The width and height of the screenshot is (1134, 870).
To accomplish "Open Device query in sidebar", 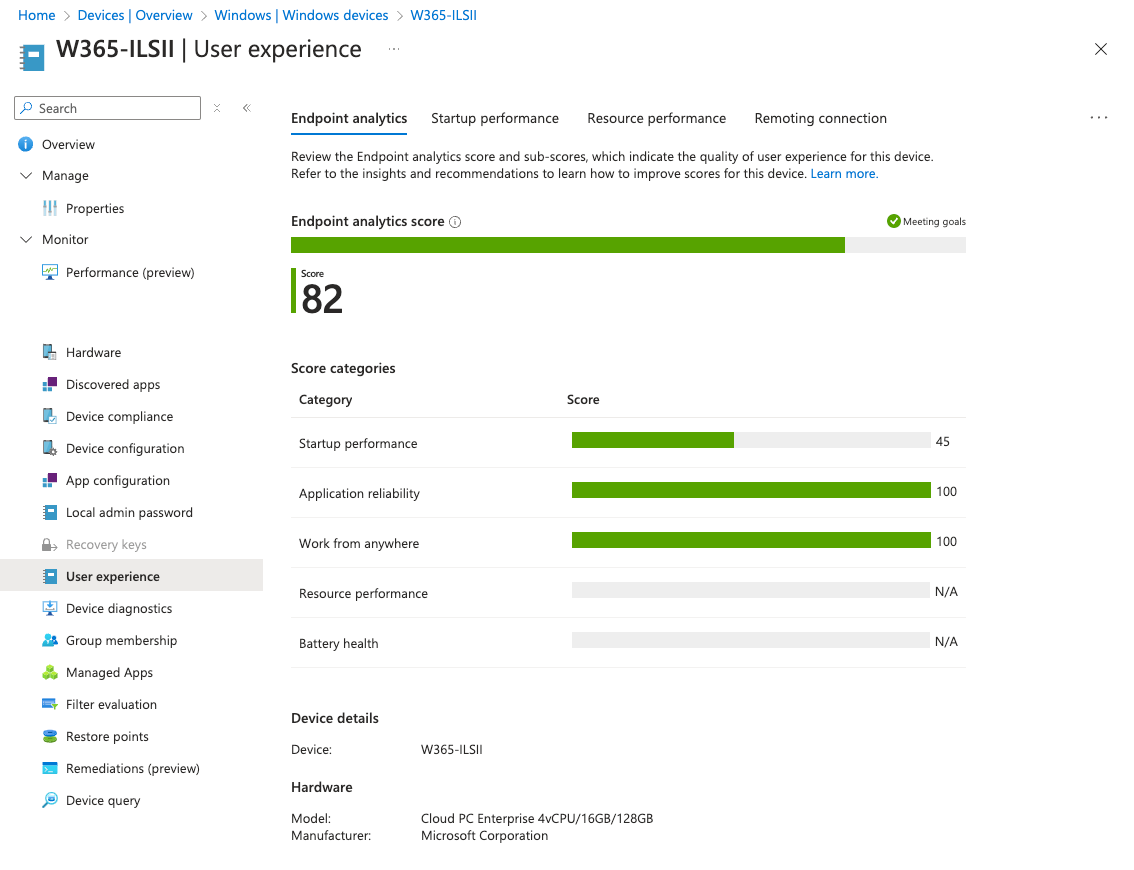I will pyautogui.click(x=103, y=801).
